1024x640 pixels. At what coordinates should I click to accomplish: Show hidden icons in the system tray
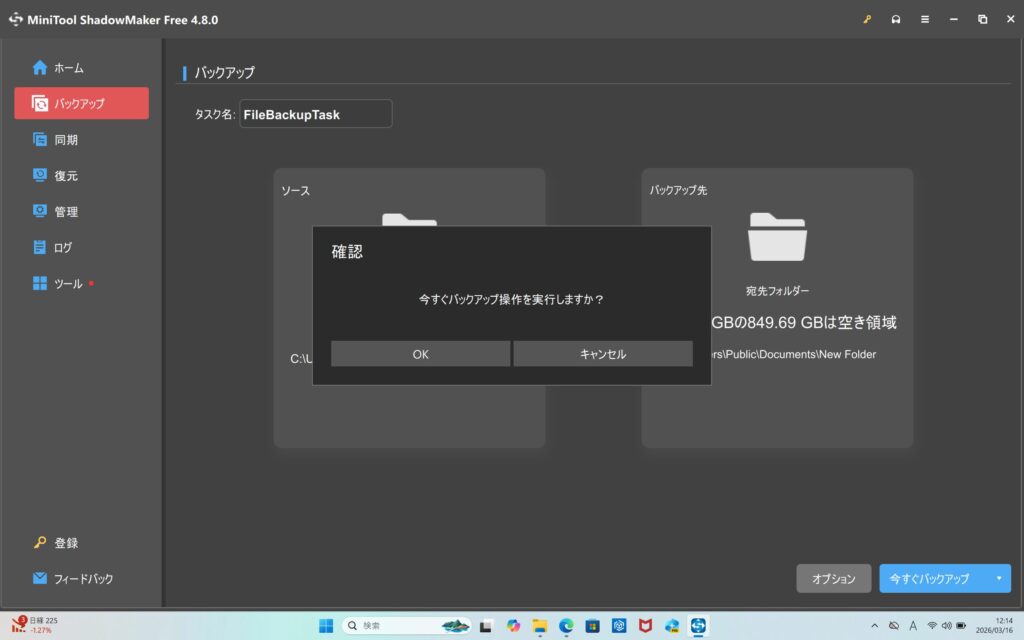(x=875, y=626)
